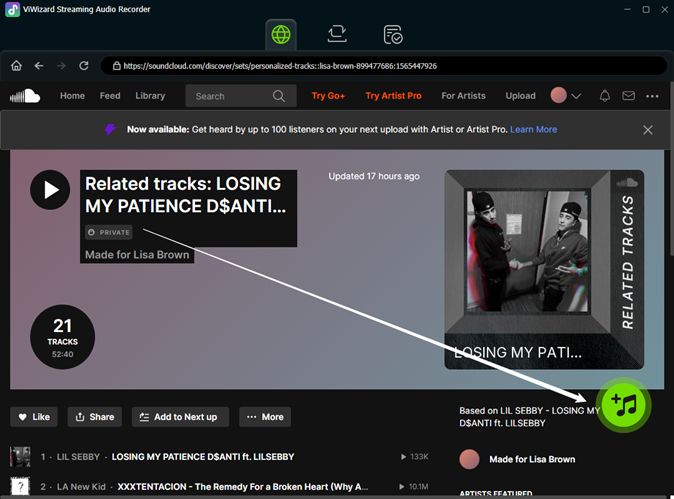The width and height of the screenshot is (674, 499).
Task: Expand the user avatar dropdown
Action: (x=566, y=96)
